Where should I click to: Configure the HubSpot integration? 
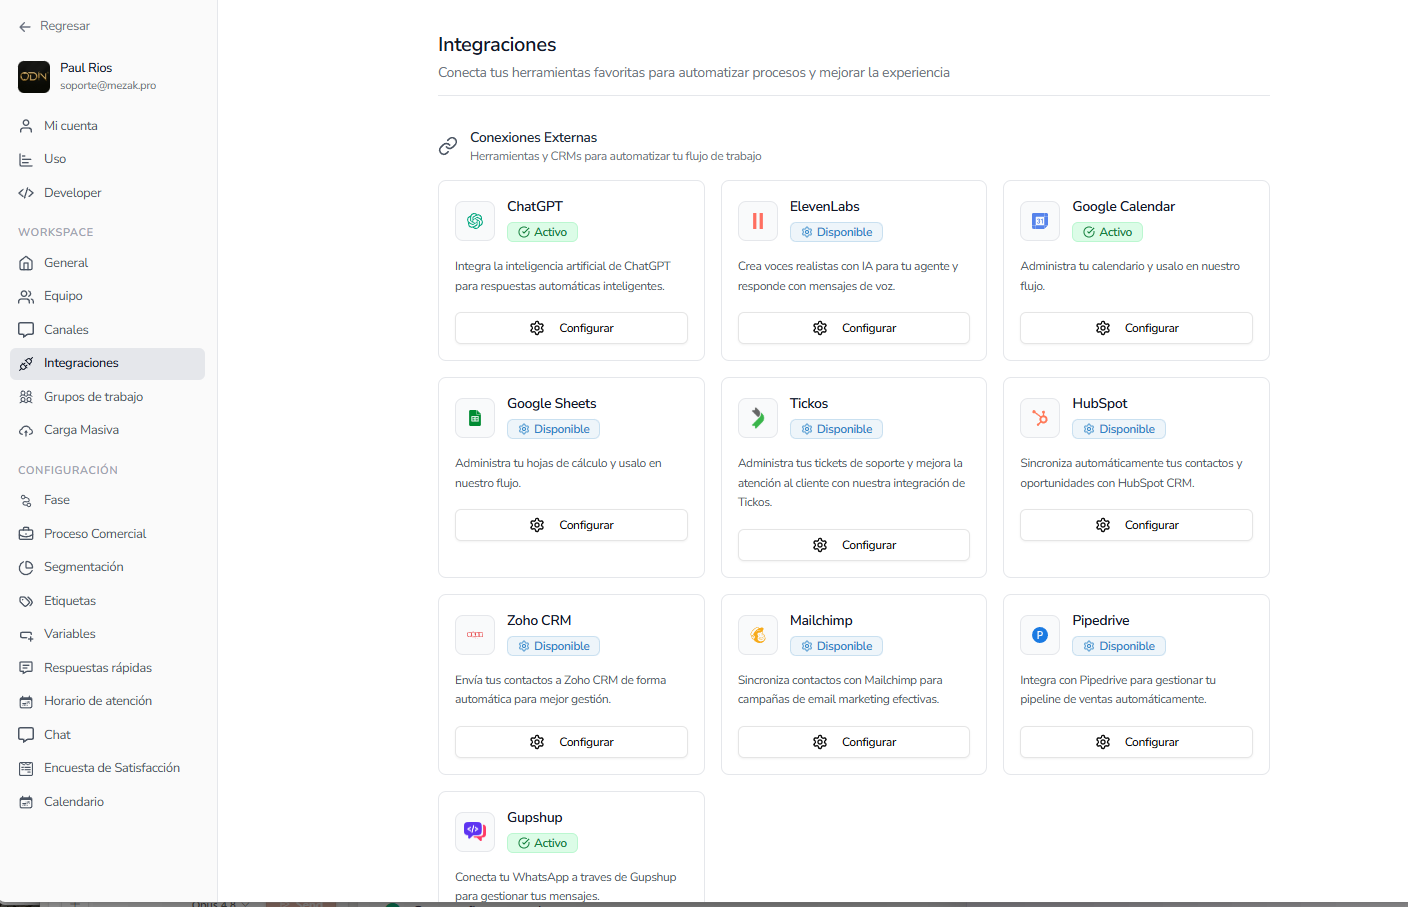[1136, 525]
